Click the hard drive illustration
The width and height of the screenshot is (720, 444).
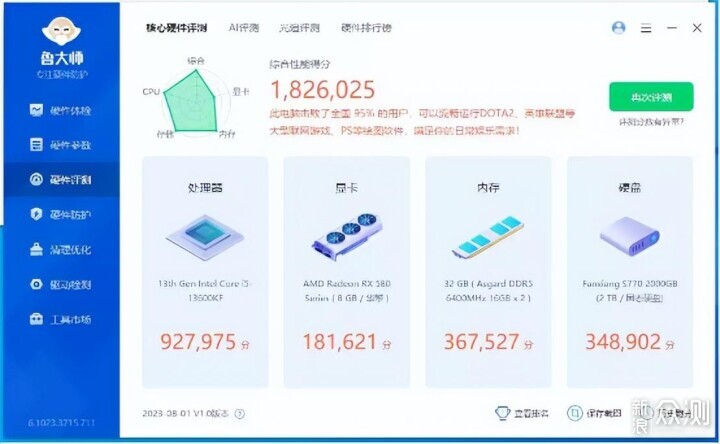tap(630, 236)
